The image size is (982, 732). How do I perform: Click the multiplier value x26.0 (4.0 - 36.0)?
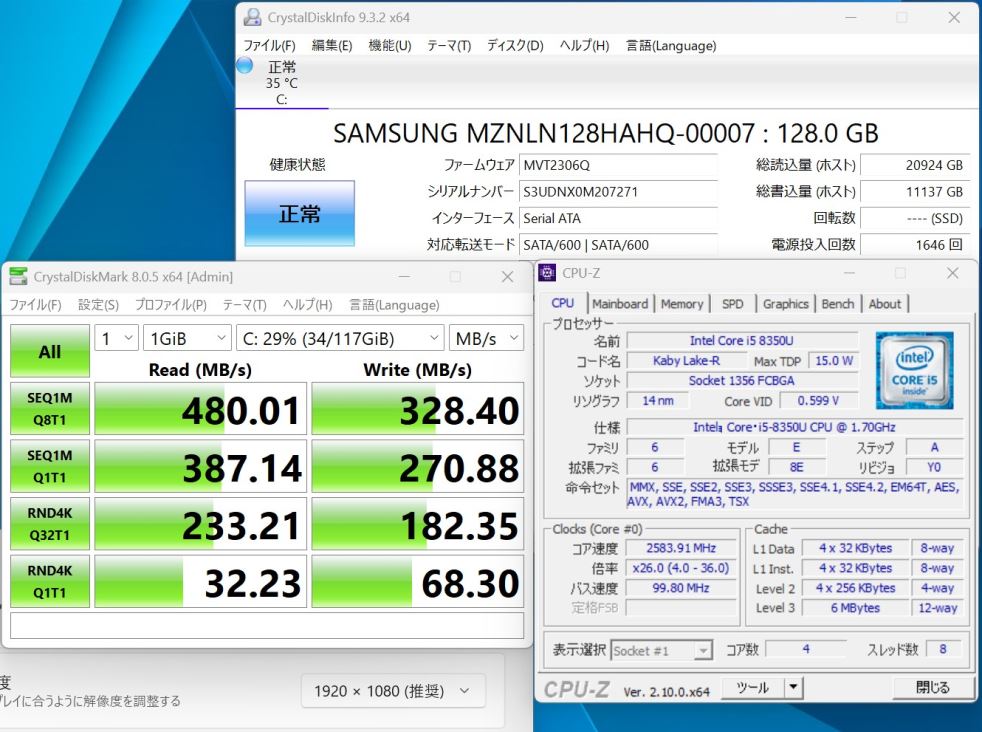681,568
